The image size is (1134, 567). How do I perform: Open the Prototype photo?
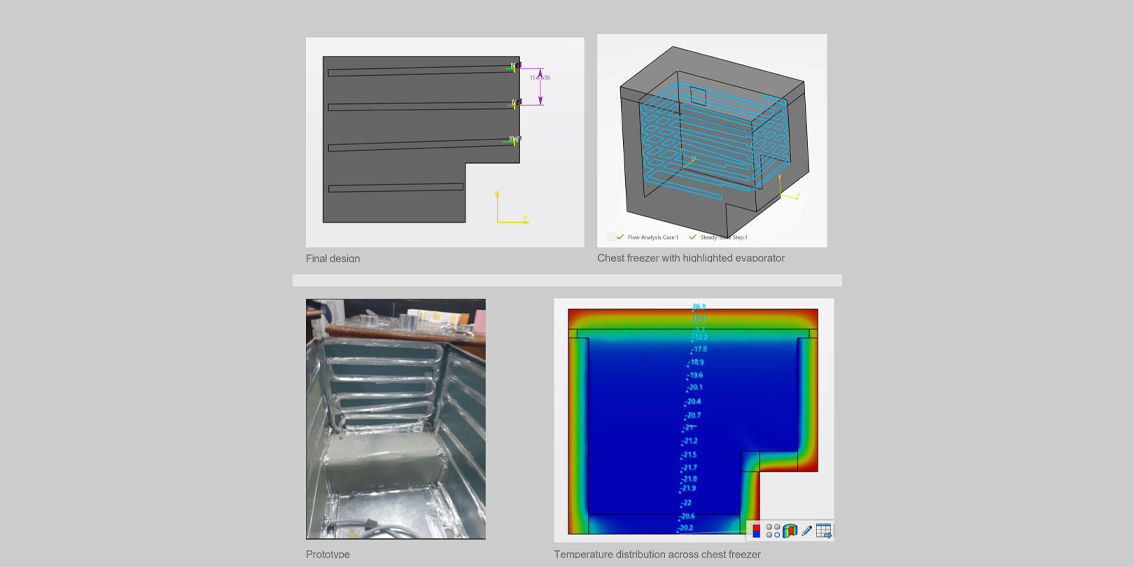tap(396, 419)
